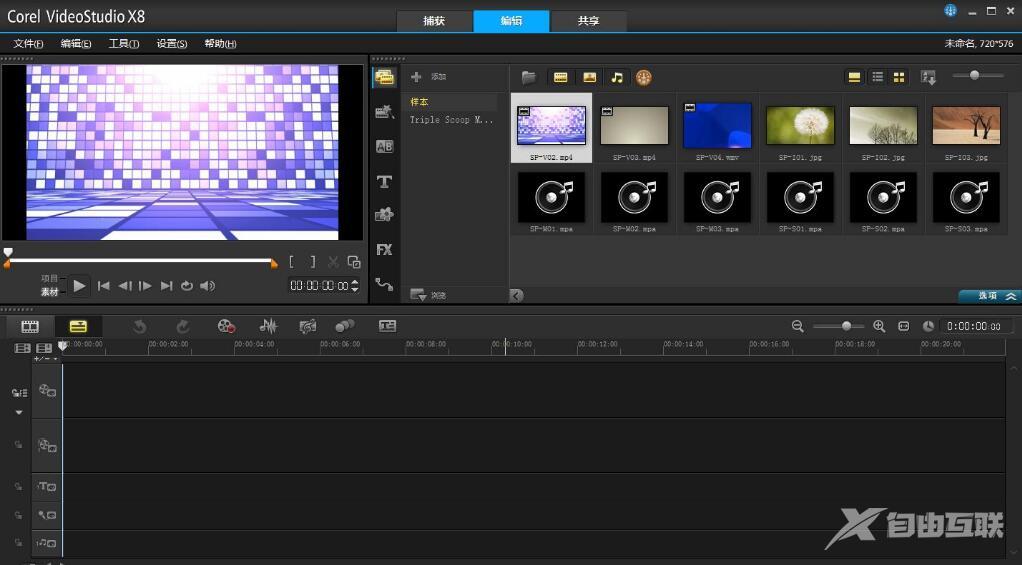Expand the 选项 options panel
Image resolution: width=1022 pixels, height=565 pixels.
989,296
